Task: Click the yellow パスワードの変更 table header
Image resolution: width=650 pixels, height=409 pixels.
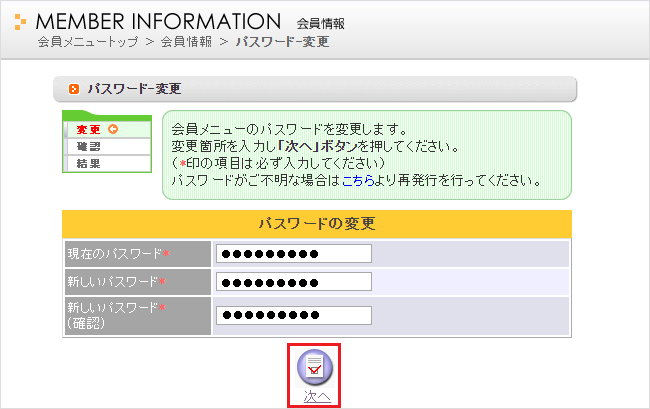Action: pos(316,223)
